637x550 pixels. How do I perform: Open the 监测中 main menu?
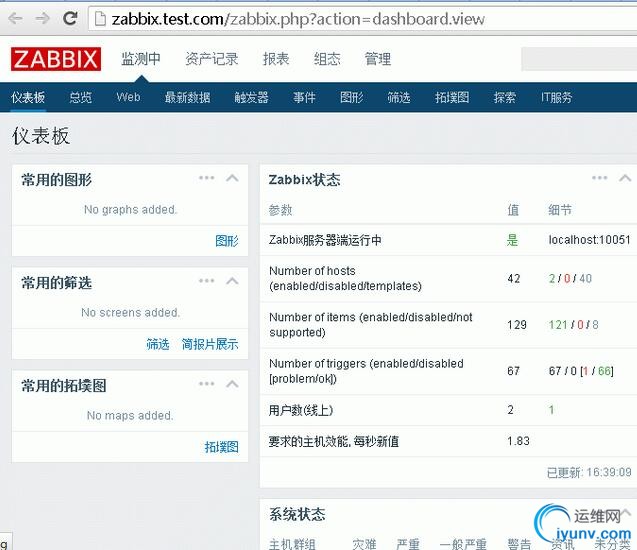pyautogui.click(x=141, y=59)
